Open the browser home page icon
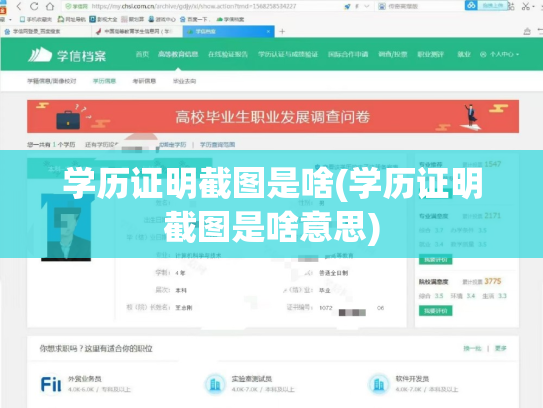This screenshot has width=543, height=408. [x=50, y=6]
